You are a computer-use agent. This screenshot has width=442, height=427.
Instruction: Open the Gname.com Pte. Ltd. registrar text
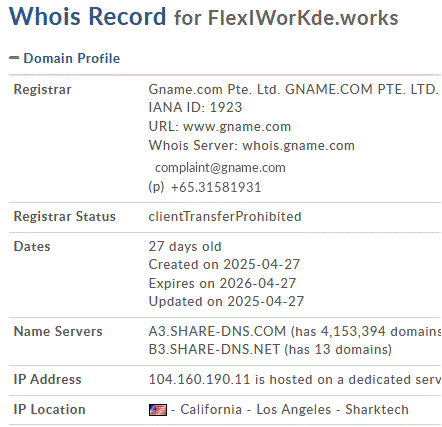click(214, 89)
